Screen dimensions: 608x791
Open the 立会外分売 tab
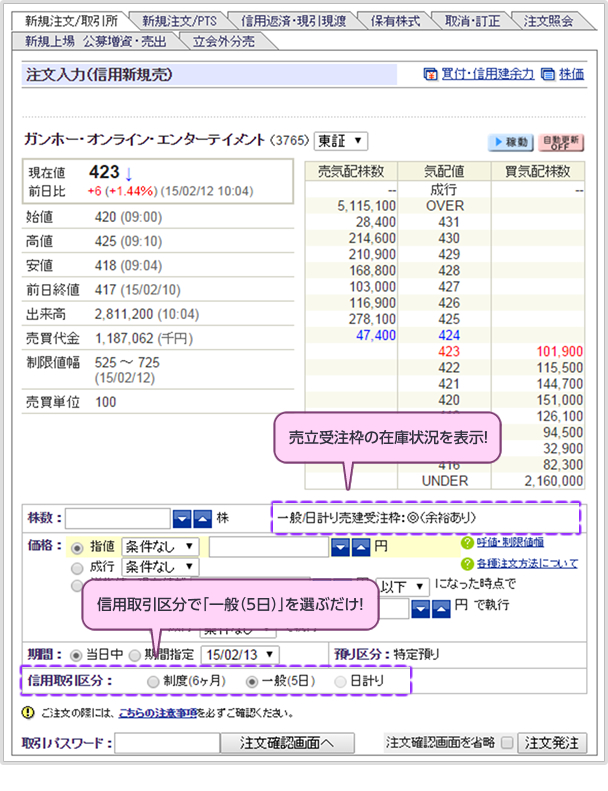click(224, 41)
